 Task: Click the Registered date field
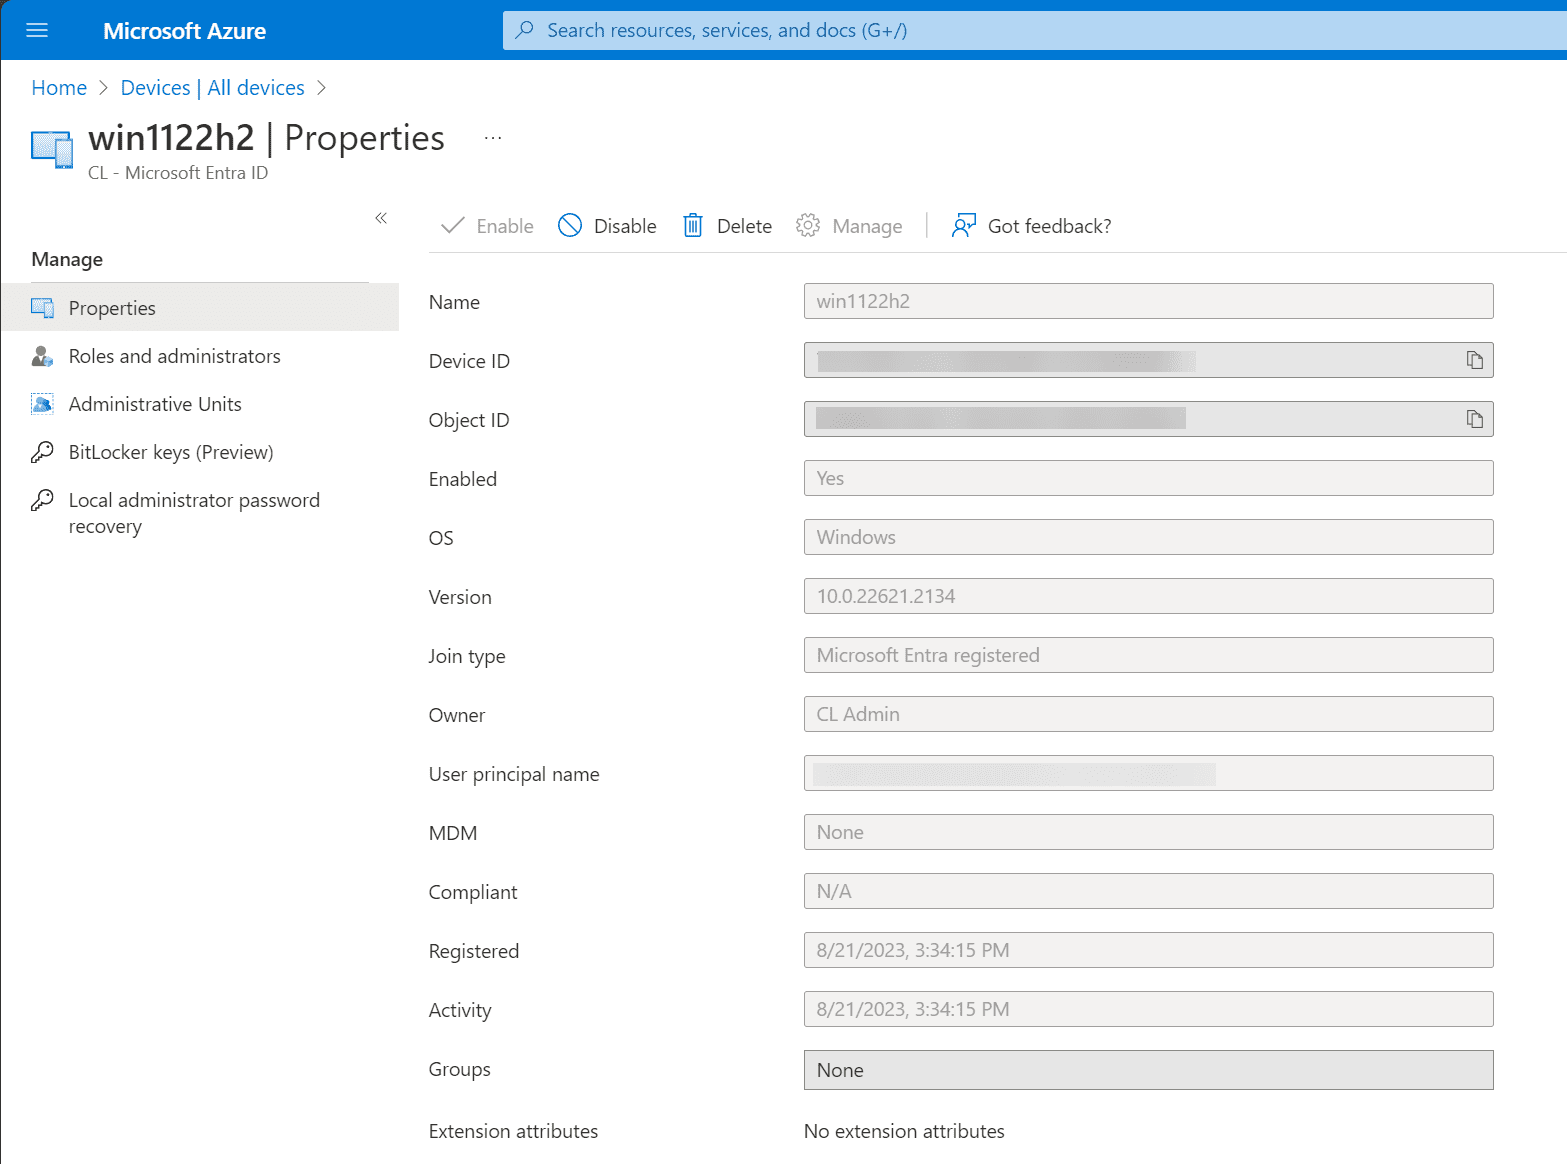[1148, 950]
